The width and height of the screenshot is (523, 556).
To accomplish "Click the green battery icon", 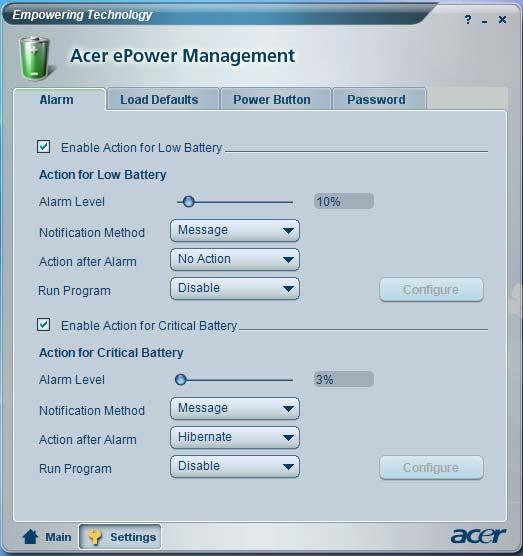I will click(34, 59).
